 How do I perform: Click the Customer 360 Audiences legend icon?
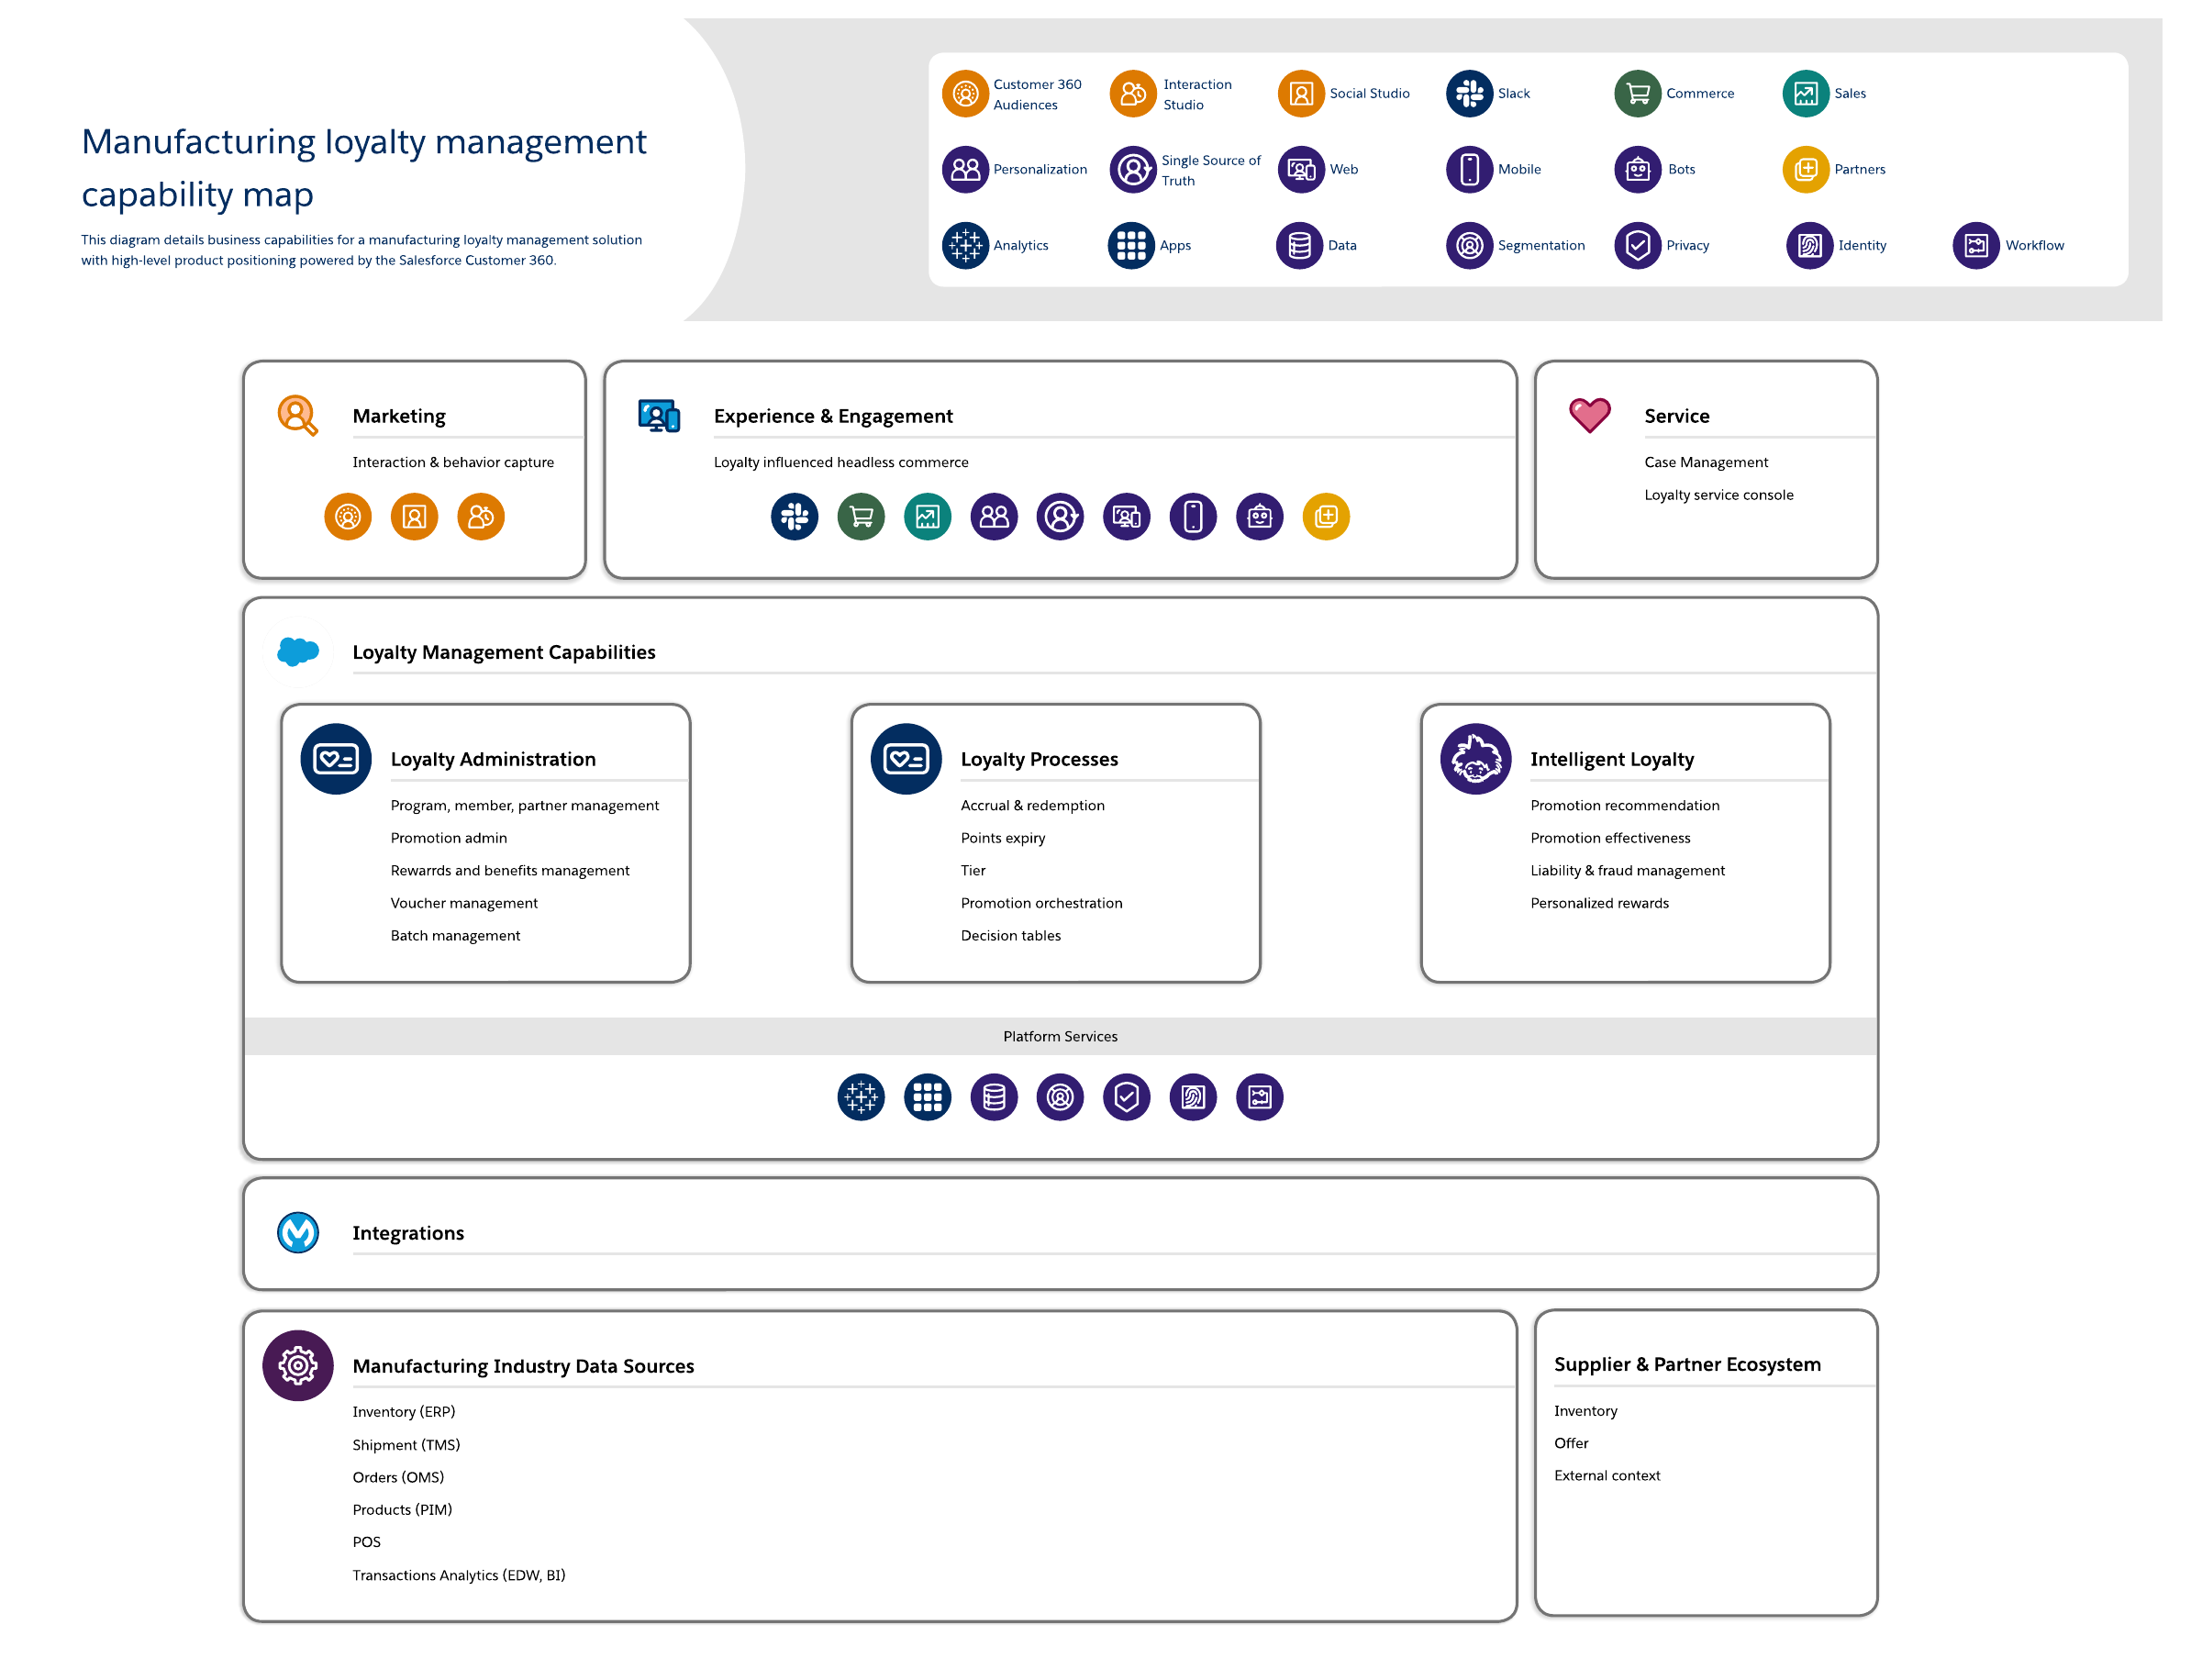point(964,93)
